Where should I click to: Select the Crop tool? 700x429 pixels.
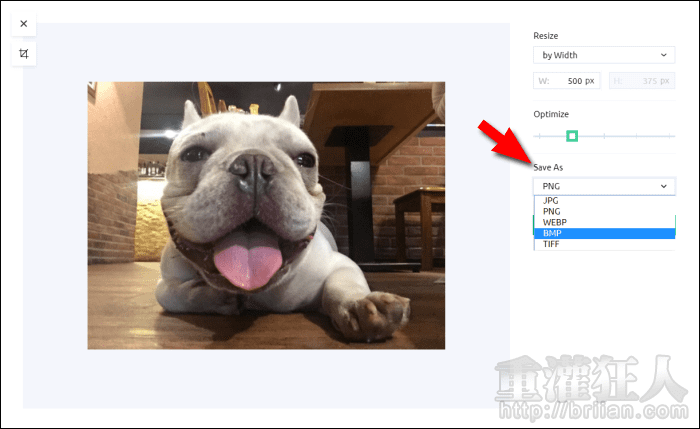(24, 54)
